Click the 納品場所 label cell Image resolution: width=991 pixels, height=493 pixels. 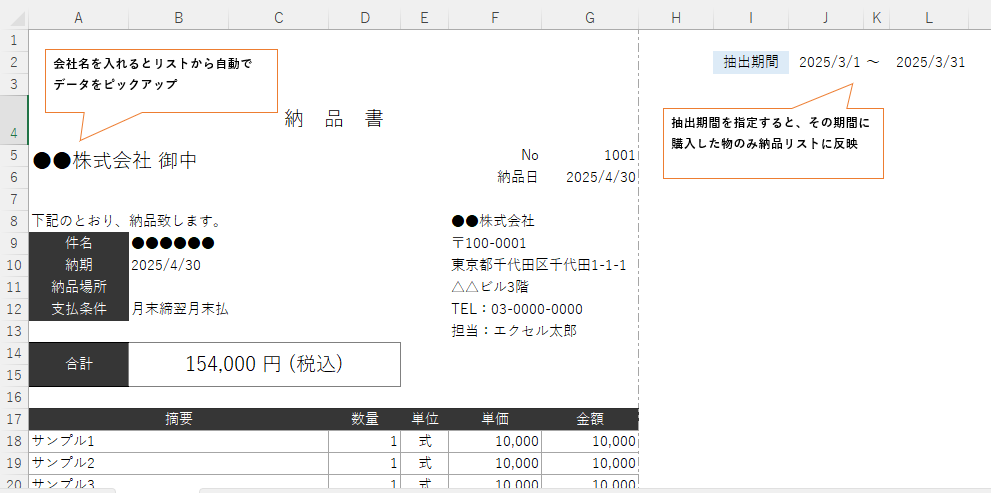pos(78,287)
